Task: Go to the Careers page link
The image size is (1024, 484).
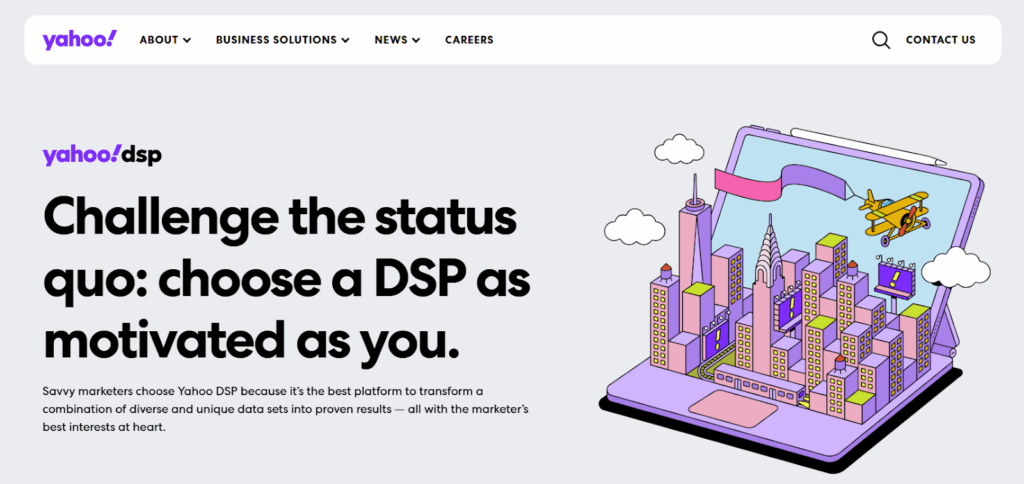Action: coord(469,40)
